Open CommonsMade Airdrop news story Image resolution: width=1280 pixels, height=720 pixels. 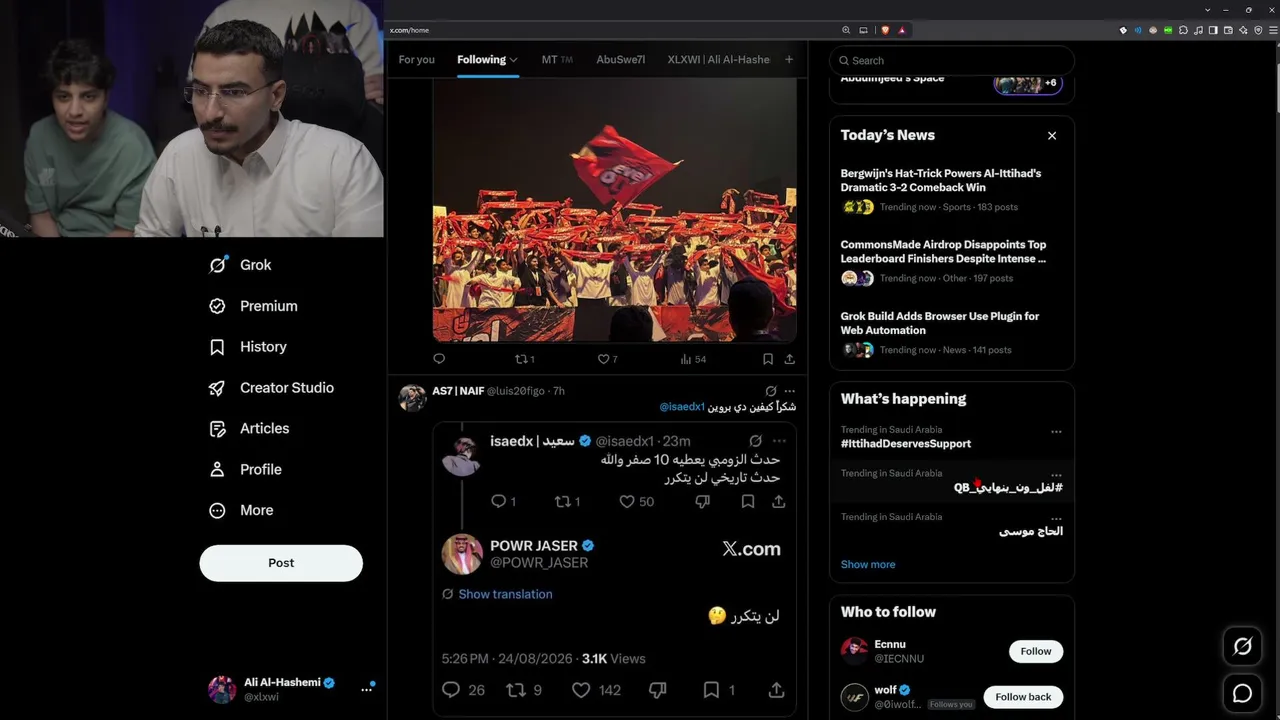pos(952,264)
